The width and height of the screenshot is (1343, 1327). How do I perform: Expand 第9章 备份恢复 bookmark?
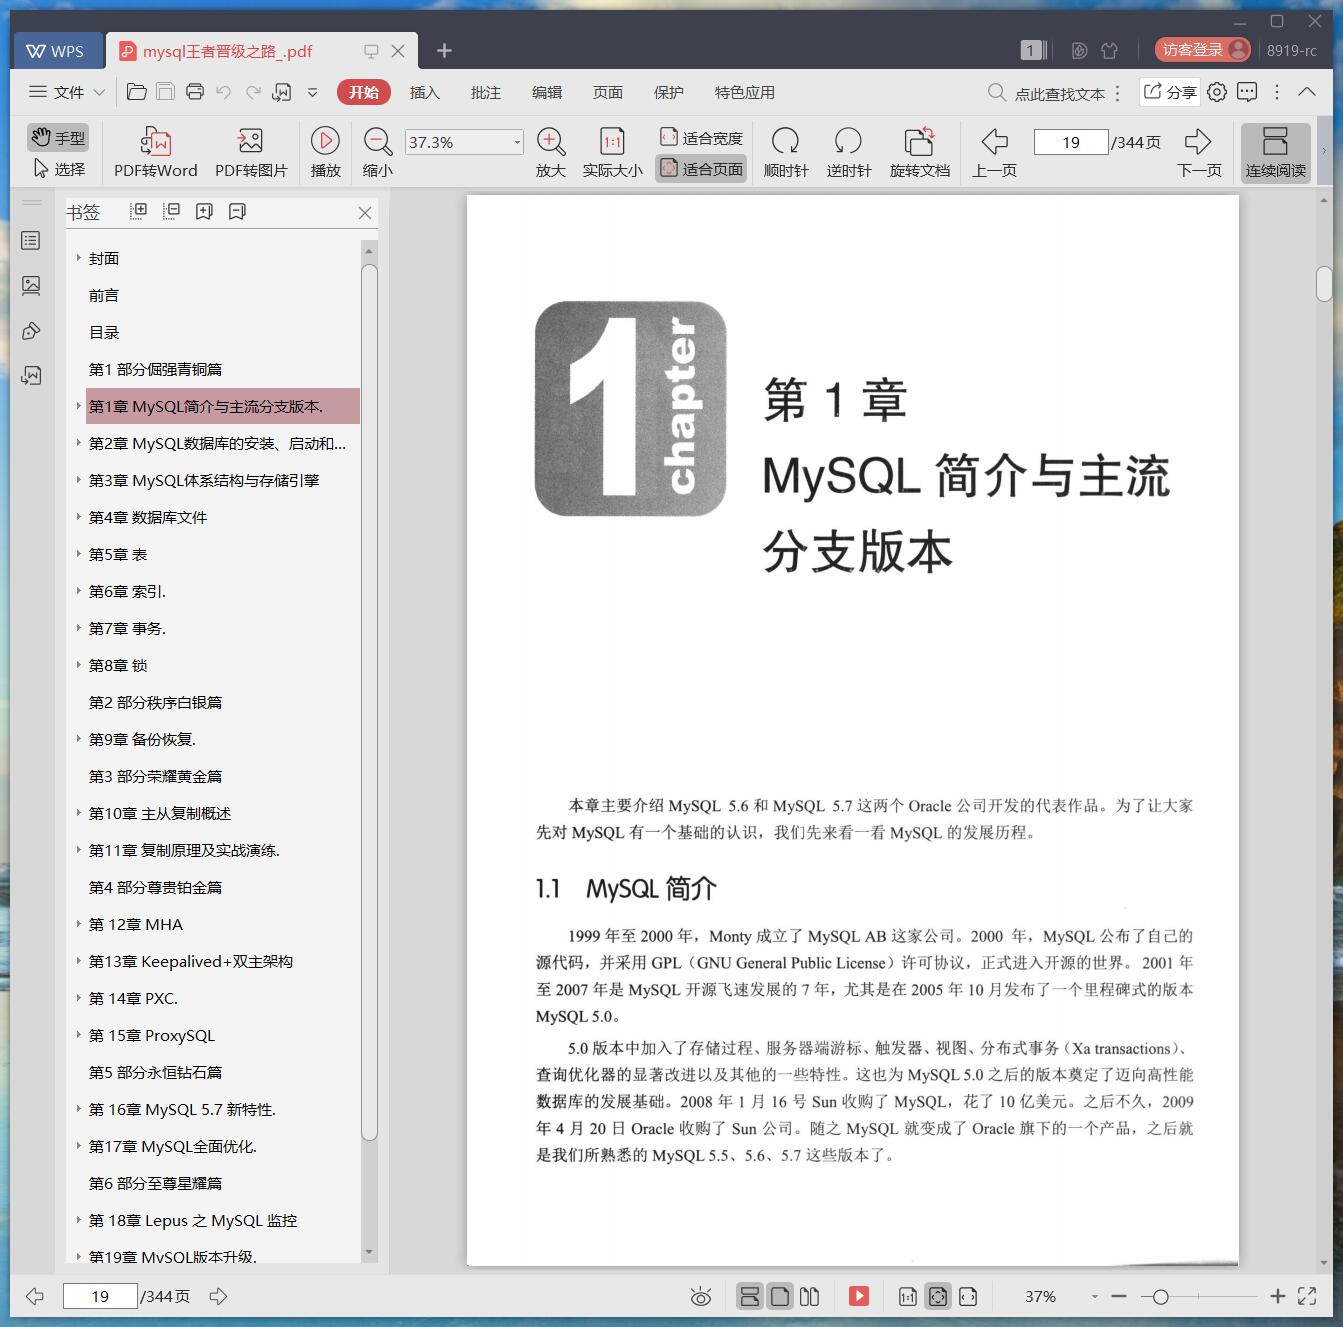(x=79, y=739)
